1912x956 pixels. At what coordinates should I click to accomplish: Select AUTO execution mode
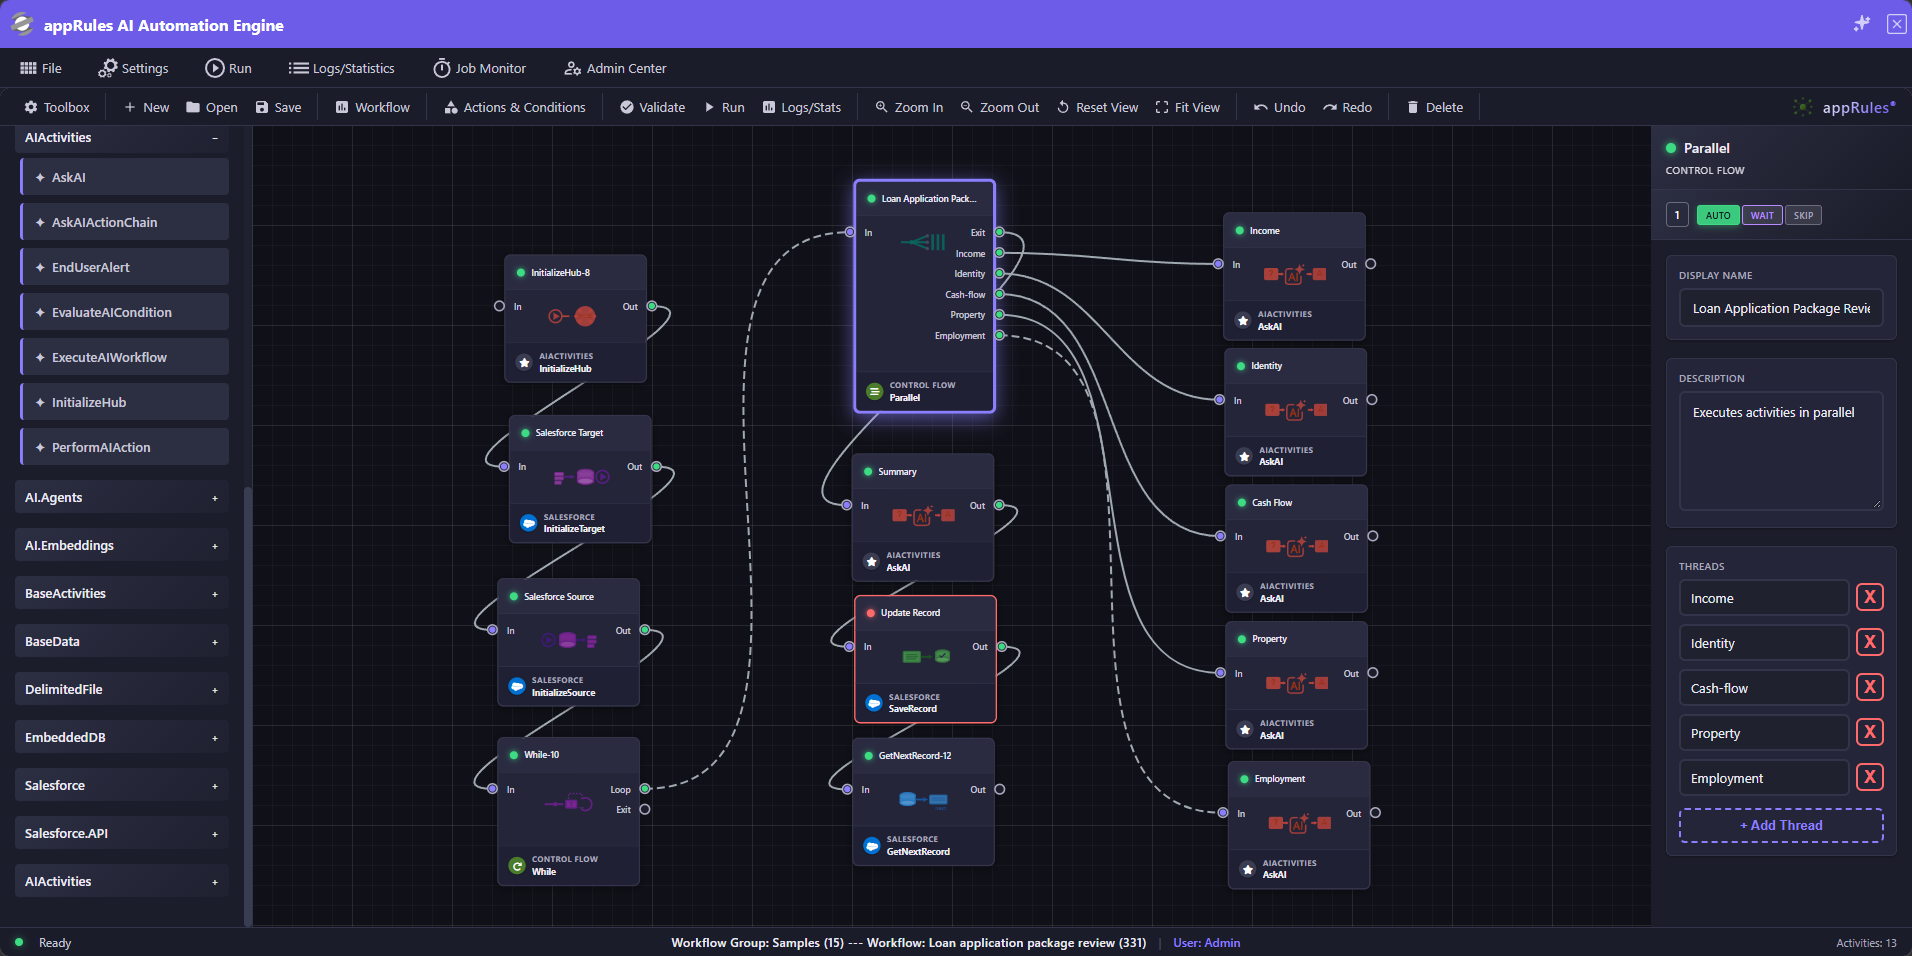[x=1718, y=215]
